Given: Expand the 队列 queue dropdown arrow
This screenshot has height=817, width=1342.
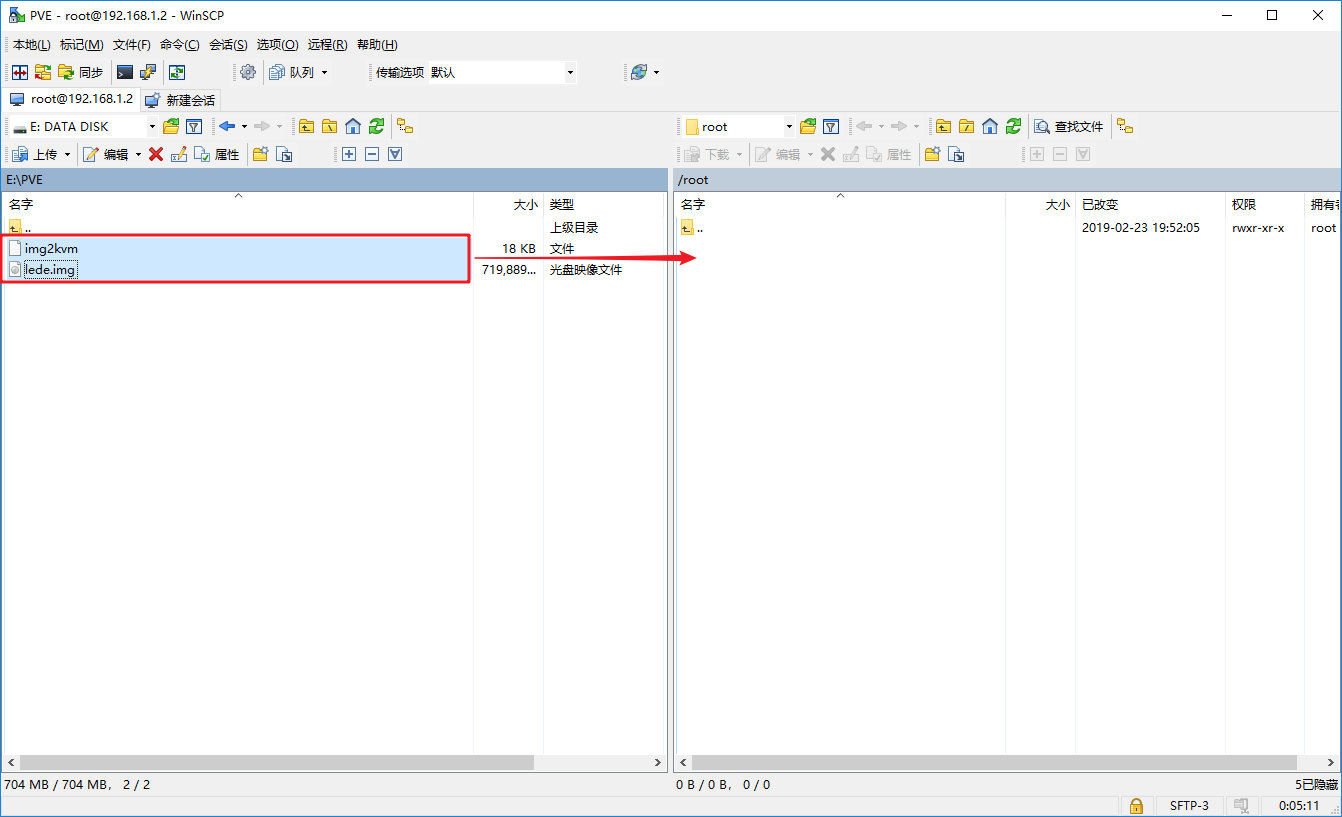Looking at the screenshot, I should click(x=324, y=72).
